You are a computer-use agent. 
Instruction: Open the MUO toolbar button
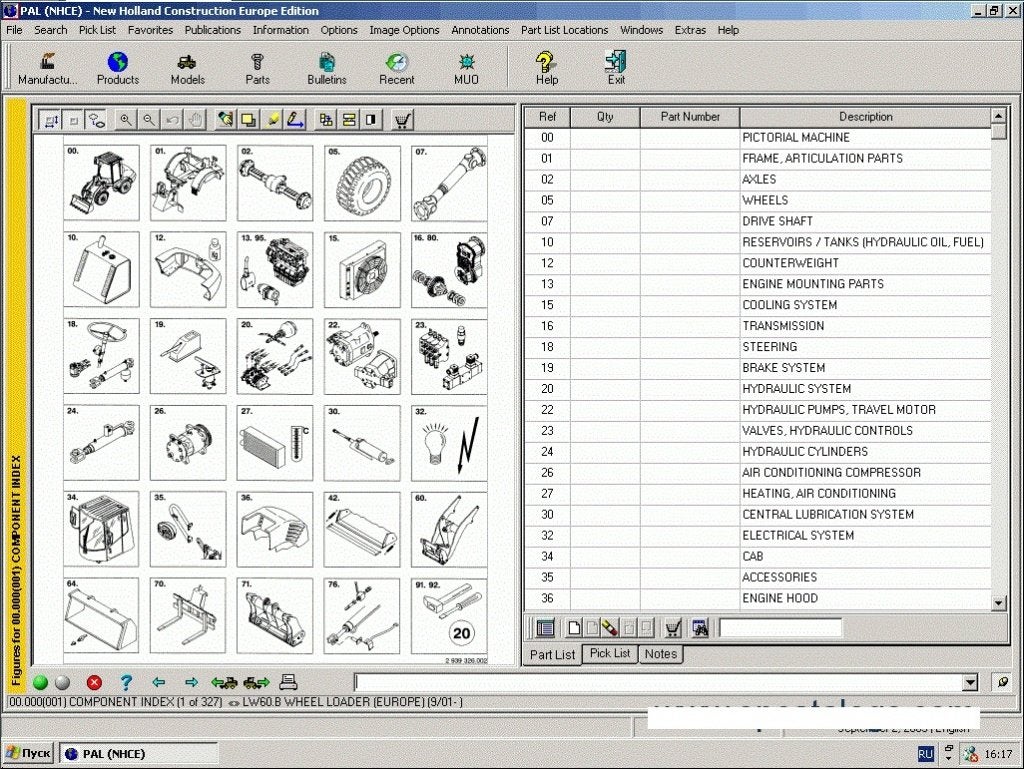(466, 69)
